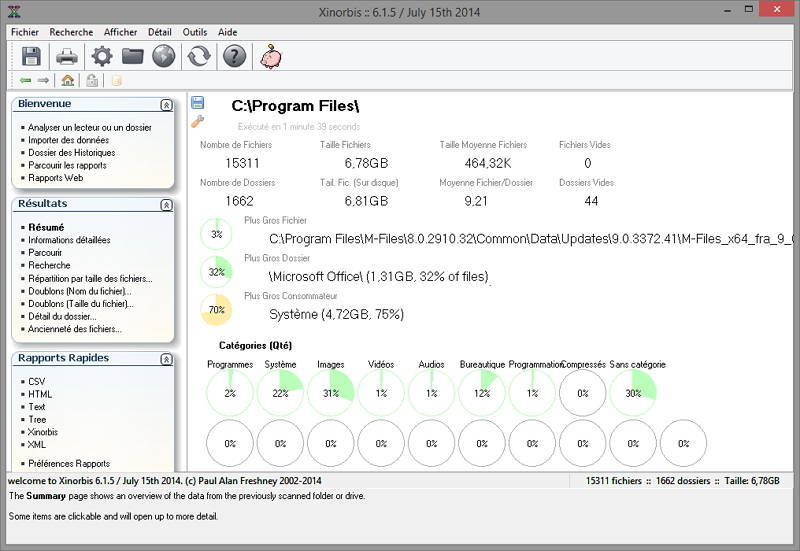The height and width of the screenshot is (551, 800).
Task: Click the Système (4,72GB, 75%) text
Action: [336, 314]
